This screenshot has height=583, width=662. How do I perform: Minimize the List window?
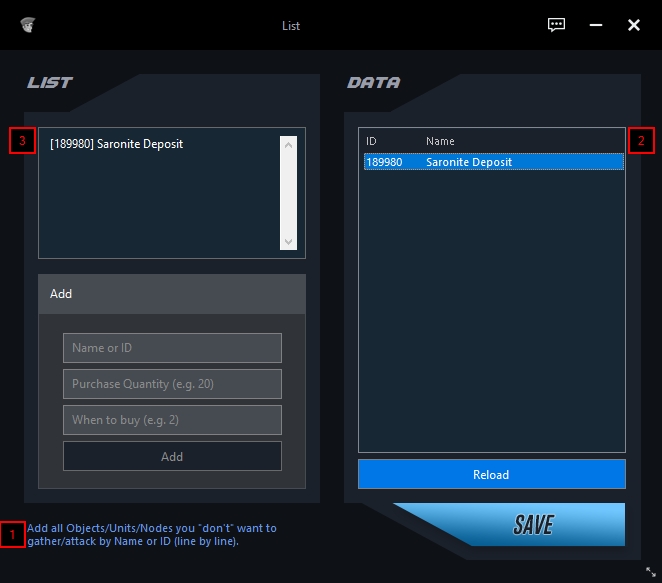596,25
